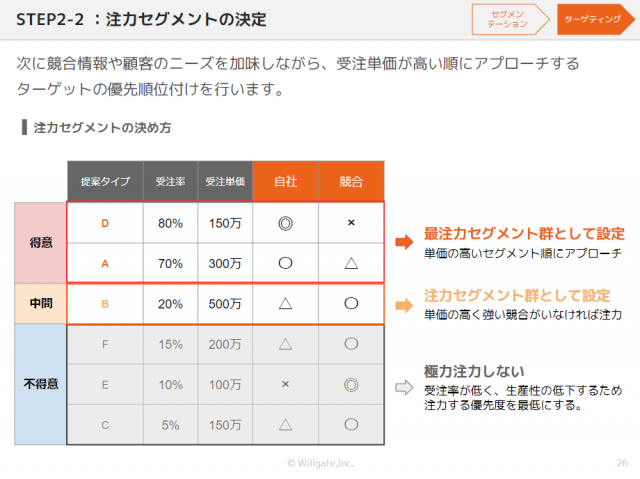Click the 不得意 blue category cell
This screenshot has height=479, width=640.
[x=41, y=384]
